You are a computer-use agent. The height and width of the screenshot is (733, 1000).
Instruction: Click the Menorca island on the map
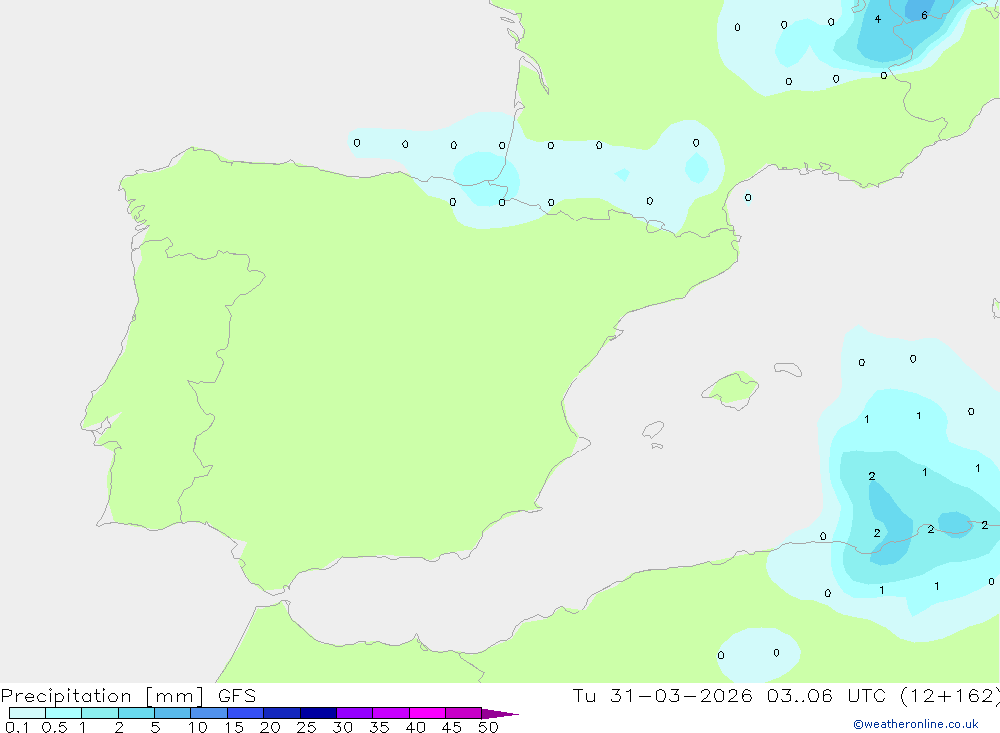[x=788, y=369]
